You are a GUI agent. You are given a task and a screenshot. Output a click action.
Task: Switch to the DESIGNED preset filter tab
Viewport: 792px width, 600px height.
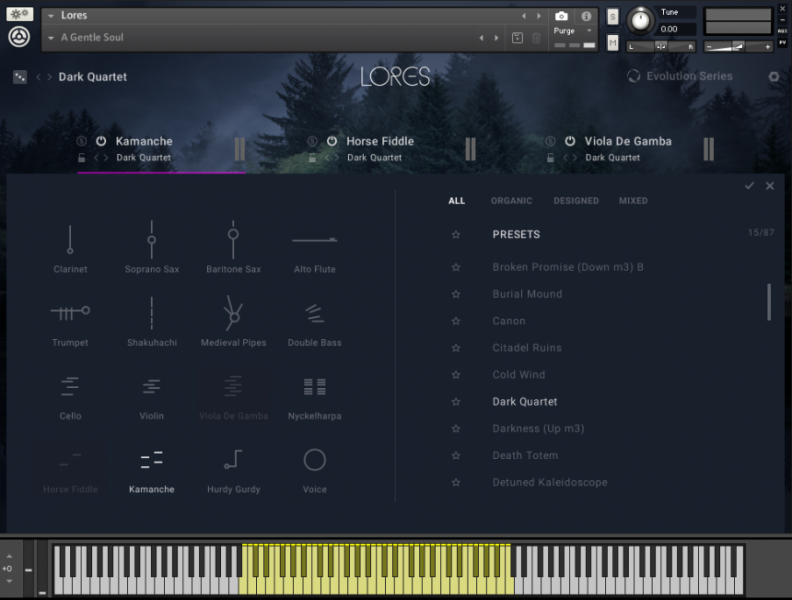click(576, 201)
